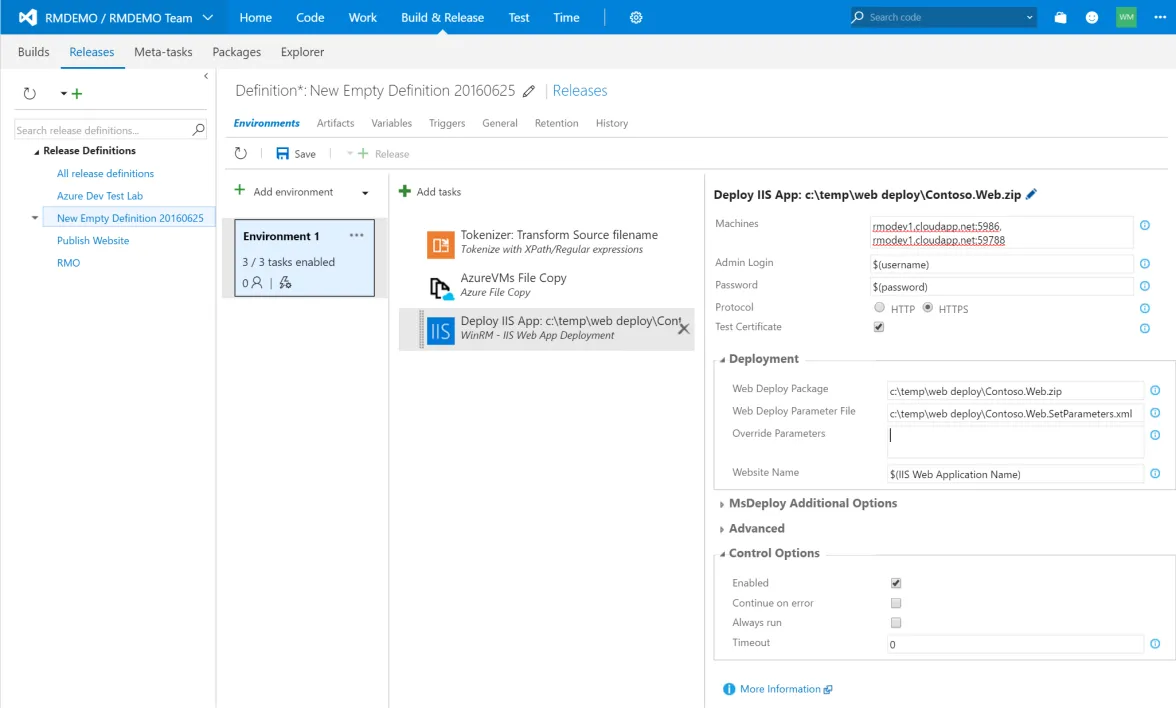Click the green plus to create definition

pos(76,94)
